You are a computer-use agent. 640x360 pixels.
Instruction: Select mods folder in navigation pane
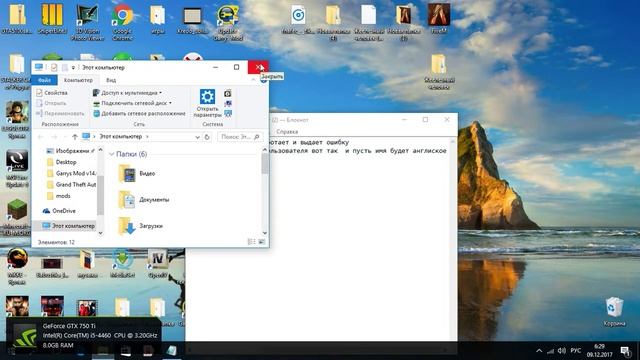click(59, 196)
